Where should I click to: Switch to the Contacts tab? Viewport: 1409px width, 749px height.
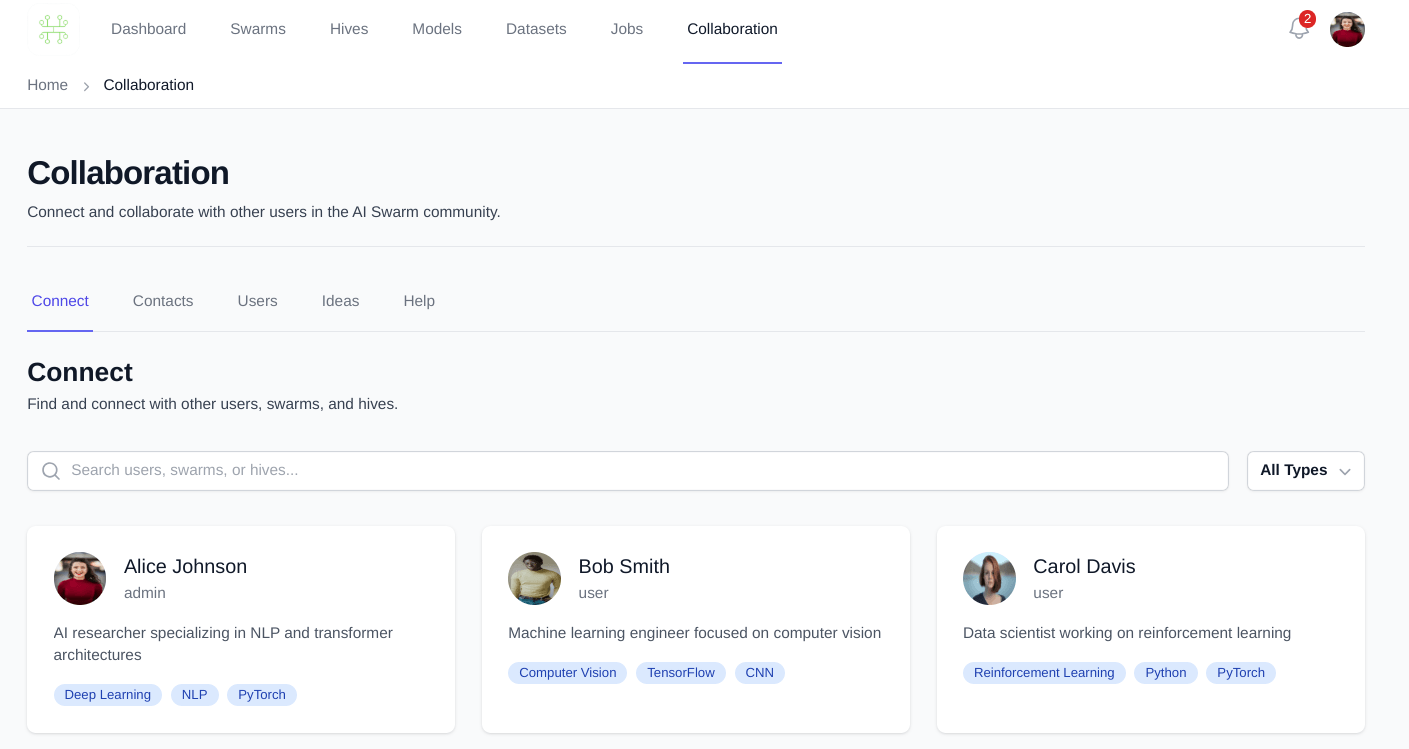tap(163, 301)
